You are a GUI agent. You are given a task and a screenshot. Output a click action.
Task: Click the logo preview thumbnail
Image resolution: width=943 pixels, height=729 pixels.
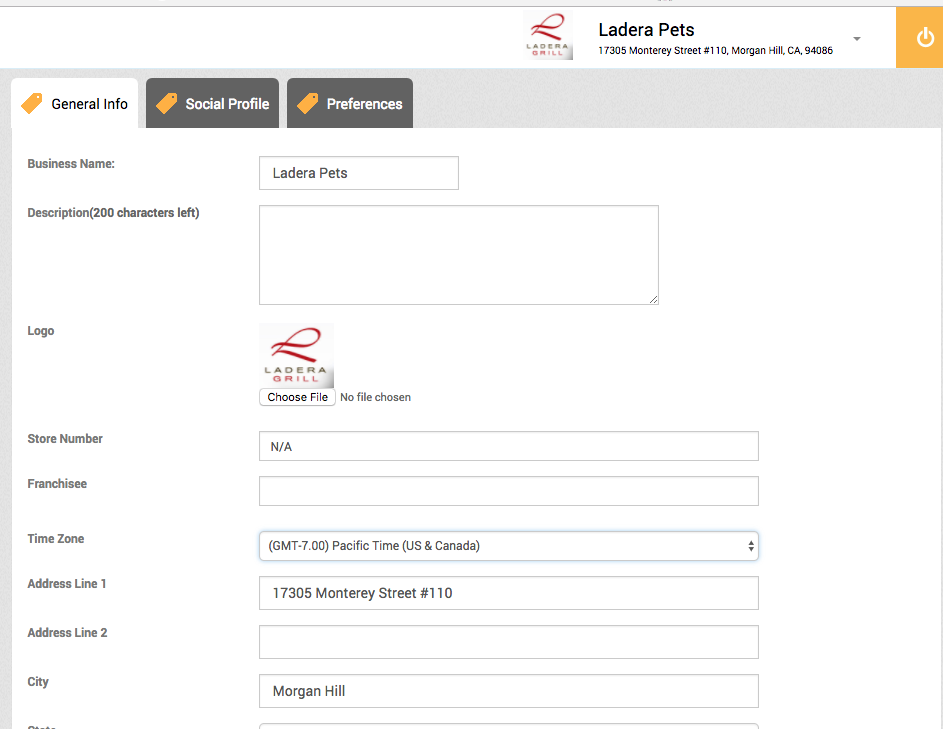pyautogui.click(x=296, y=355)
